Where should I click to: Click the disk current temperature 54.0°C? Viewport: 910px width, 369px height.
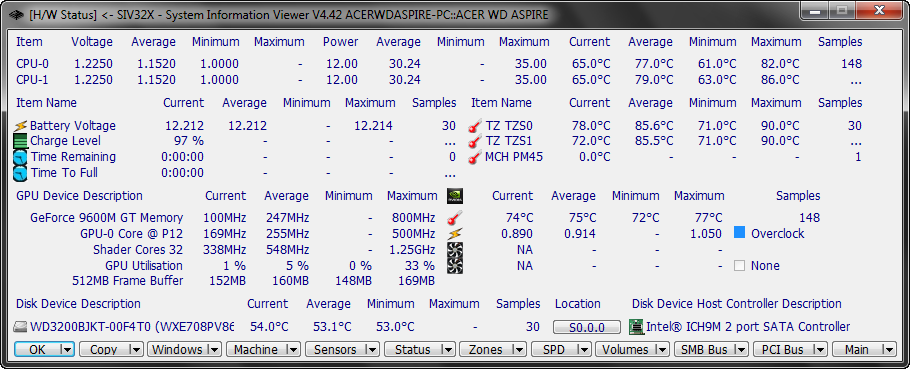[x=269, y=327]
